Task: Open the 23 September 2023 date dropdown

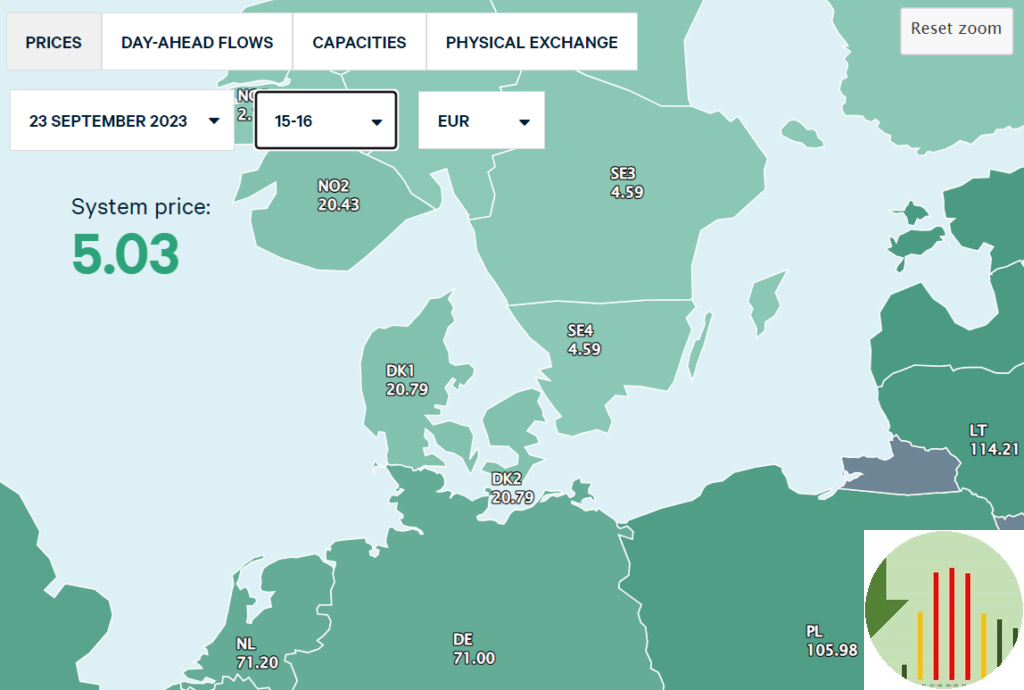Action: [x=122, y=121]
